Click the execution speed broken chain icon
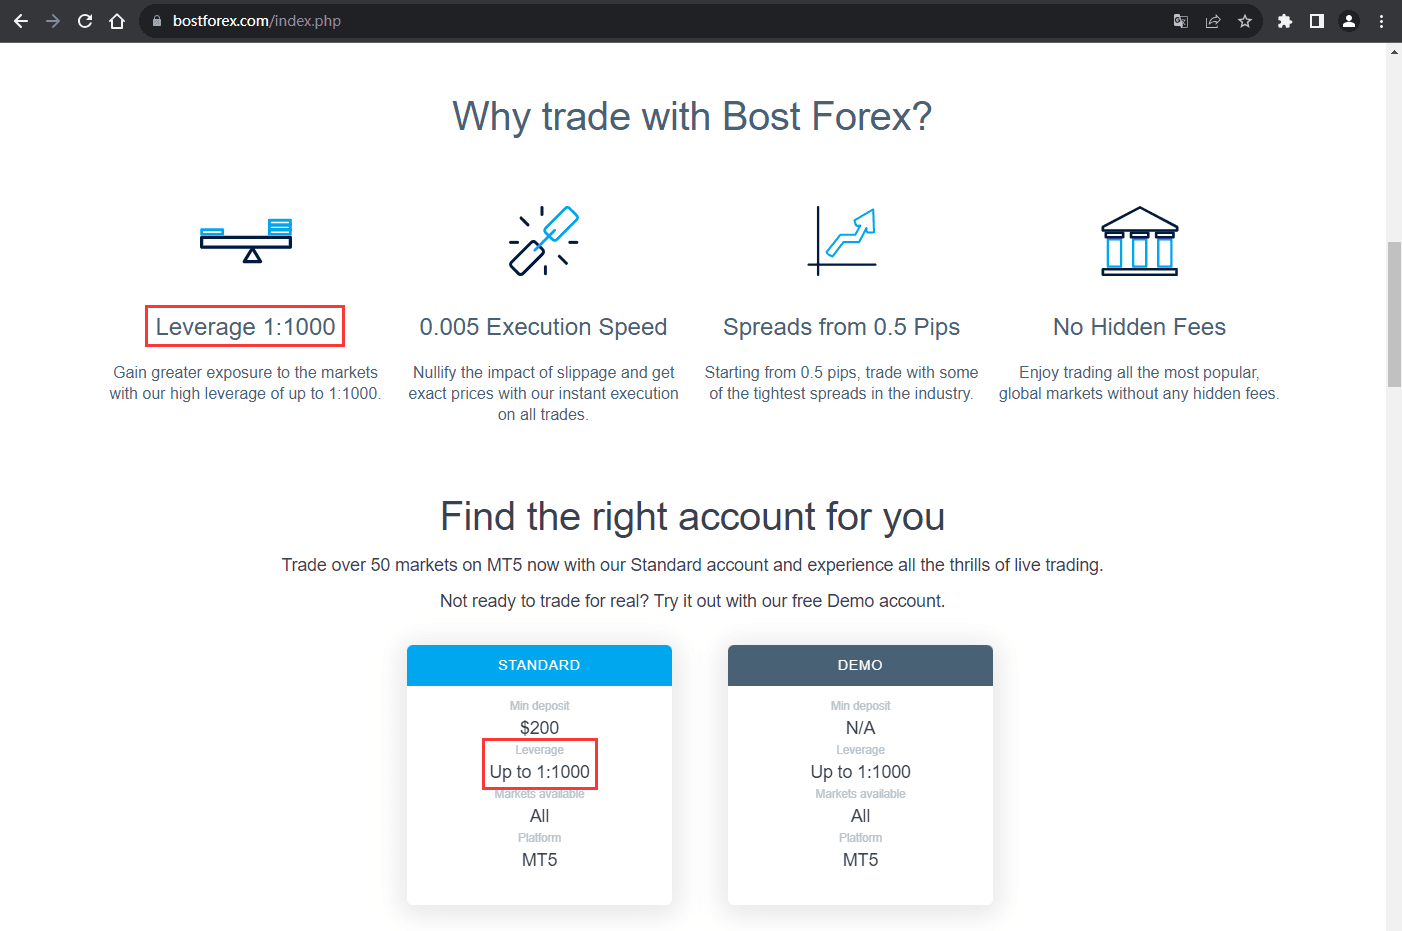The image size is (1402, 931). click(544, 240)
